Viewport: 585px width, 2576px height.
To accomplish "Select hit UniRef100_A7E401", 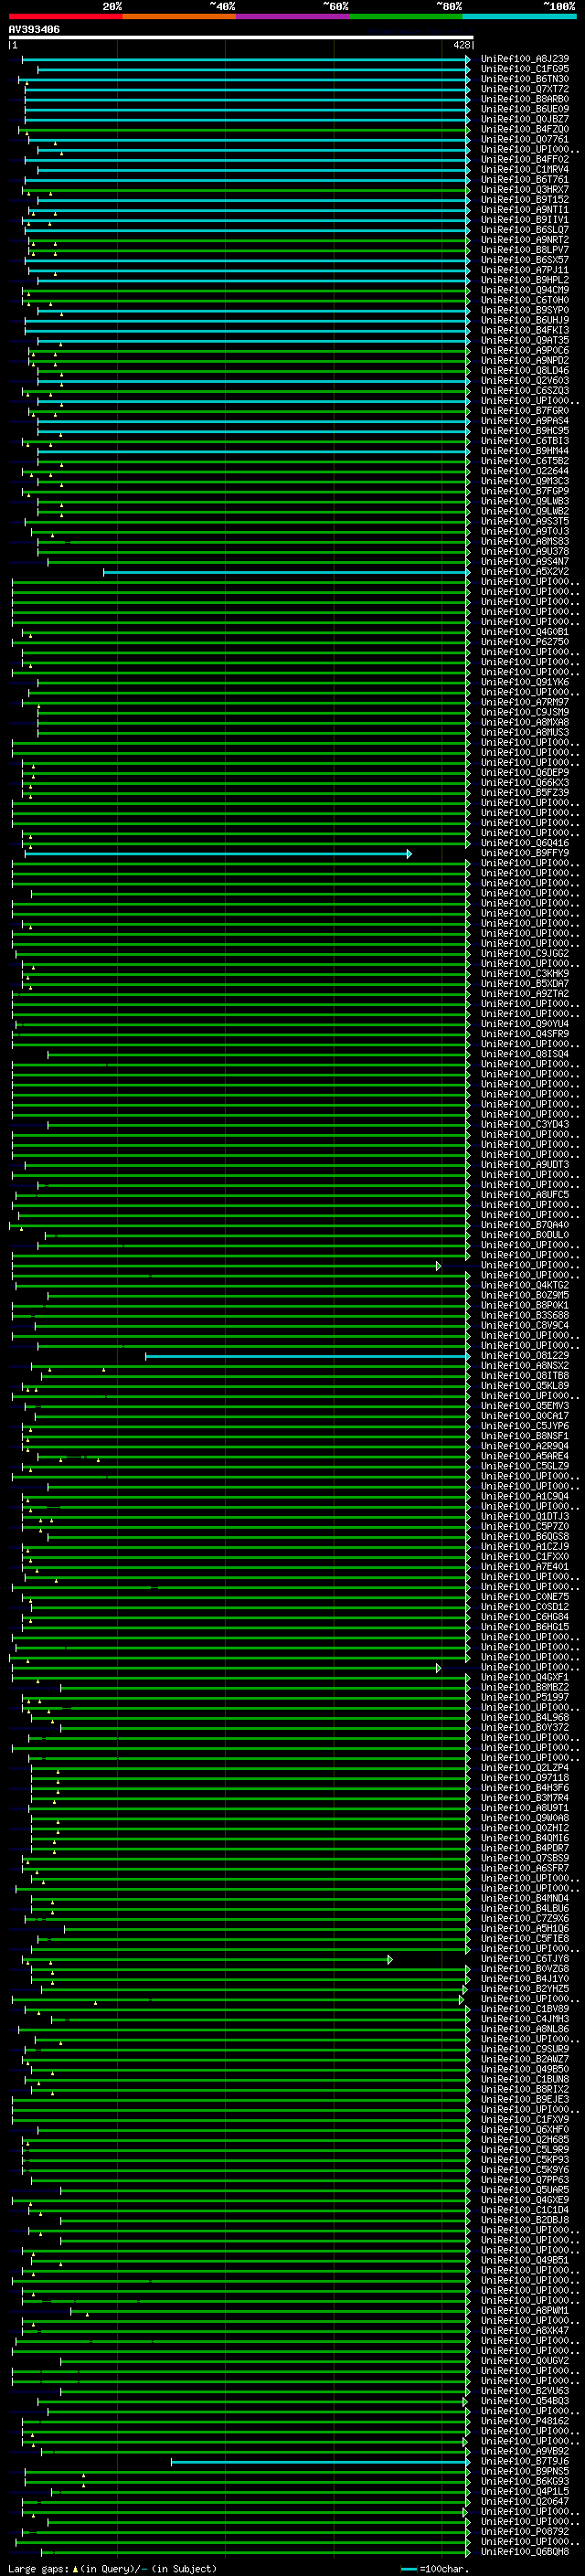I will 525,1567.
